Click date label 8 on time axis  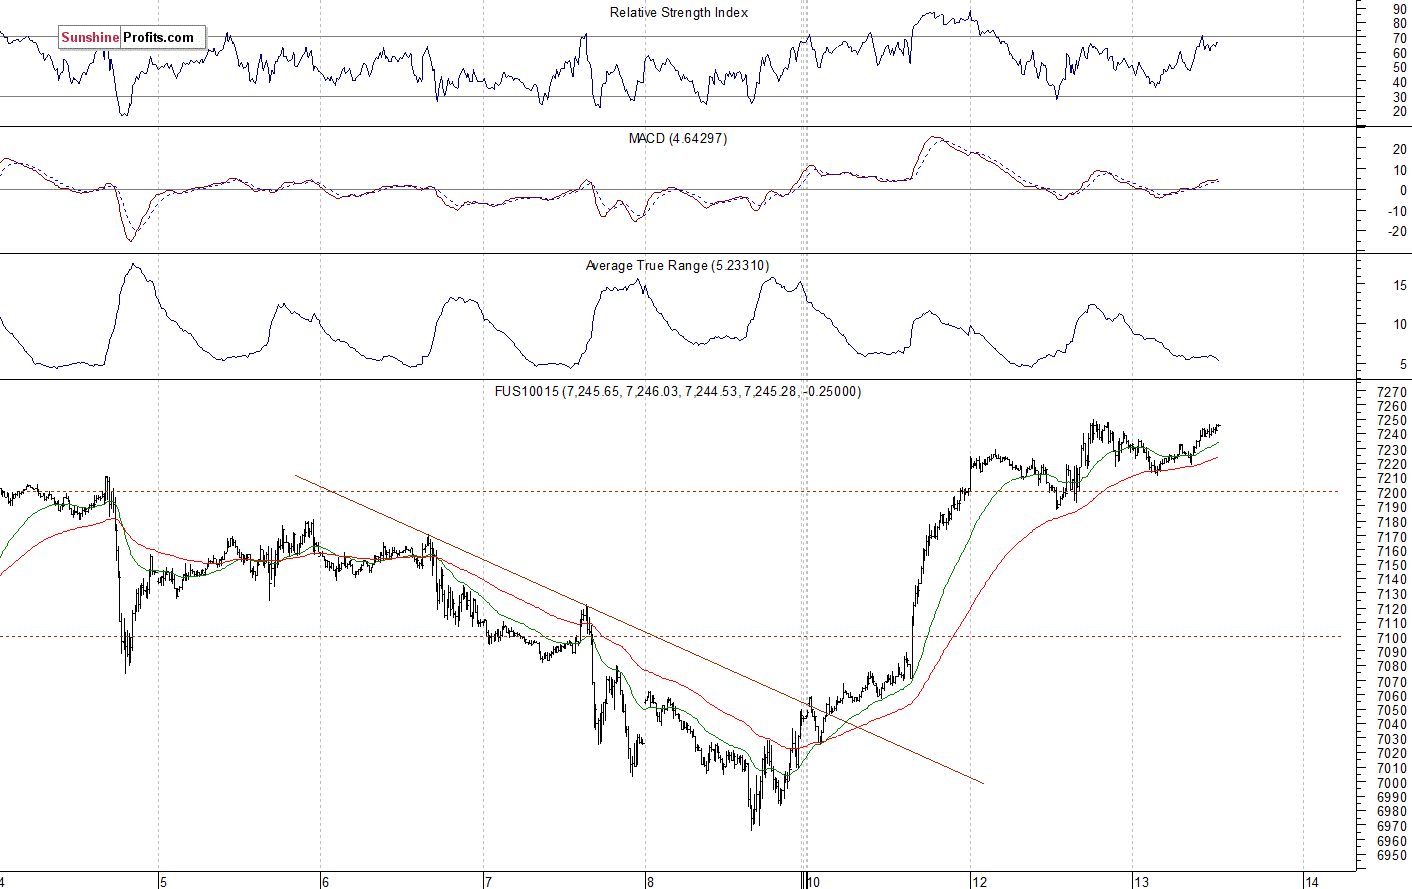point(650,881)
